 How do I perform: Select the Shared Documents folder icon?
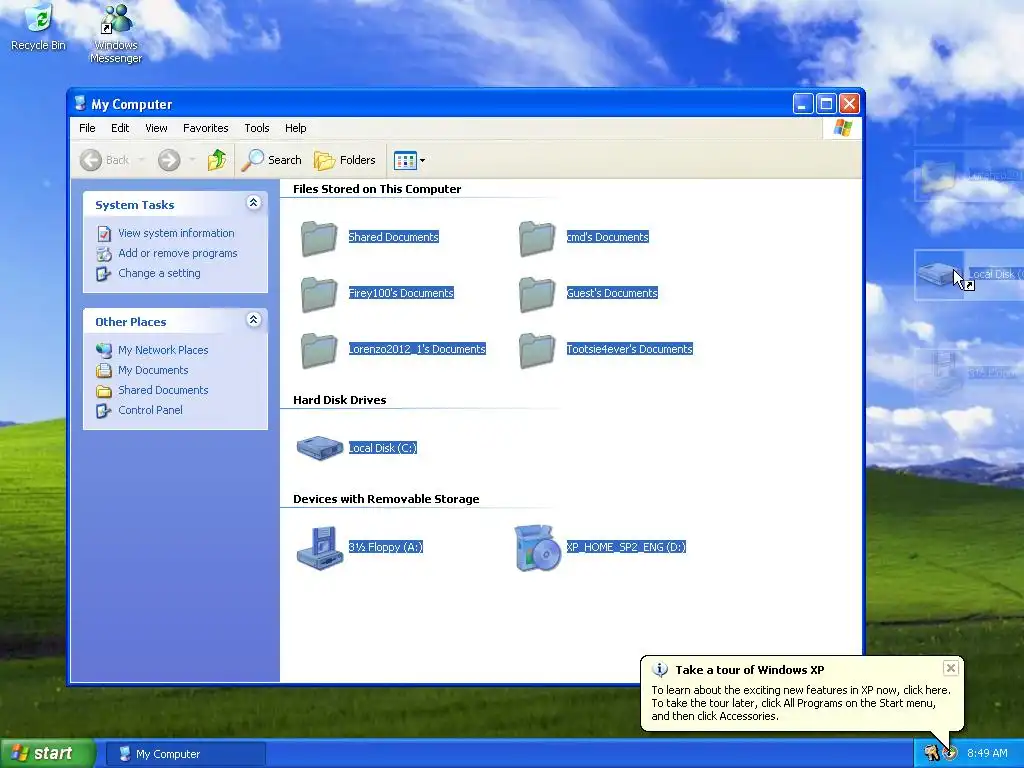click(x=319, y=238)
